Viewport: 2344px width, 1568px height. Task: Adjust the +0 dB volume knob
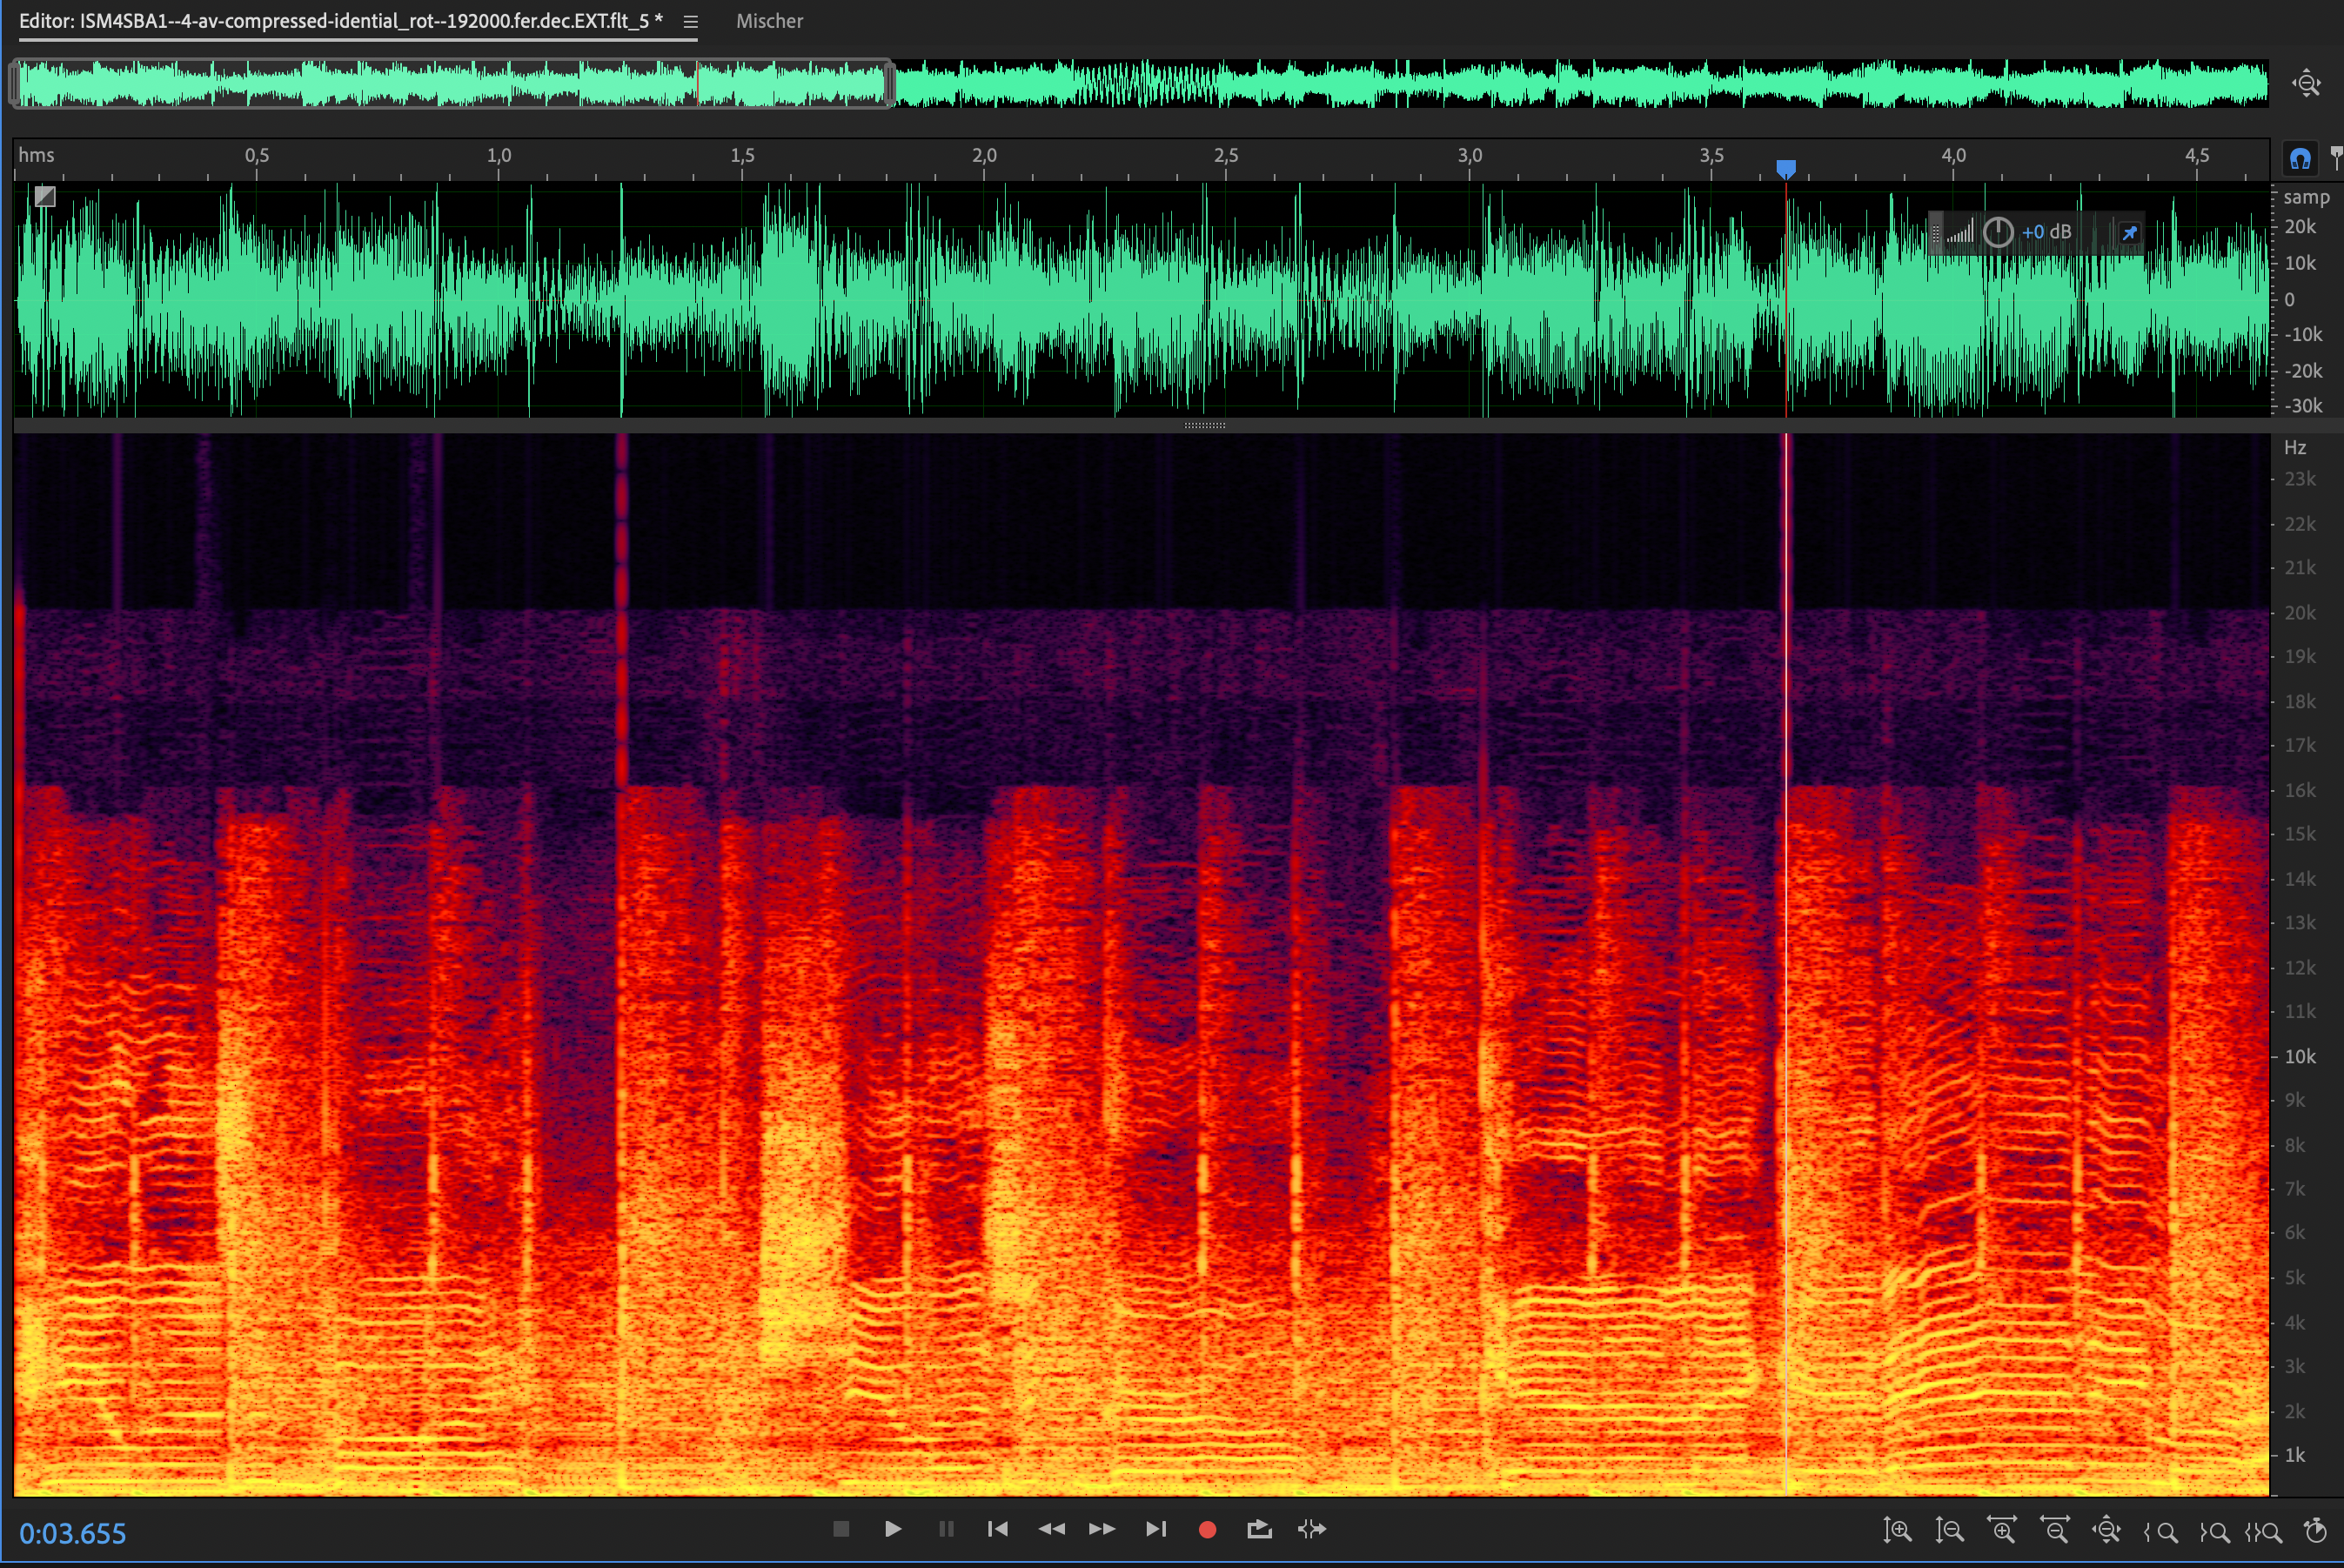click(x=1997, y=232)
